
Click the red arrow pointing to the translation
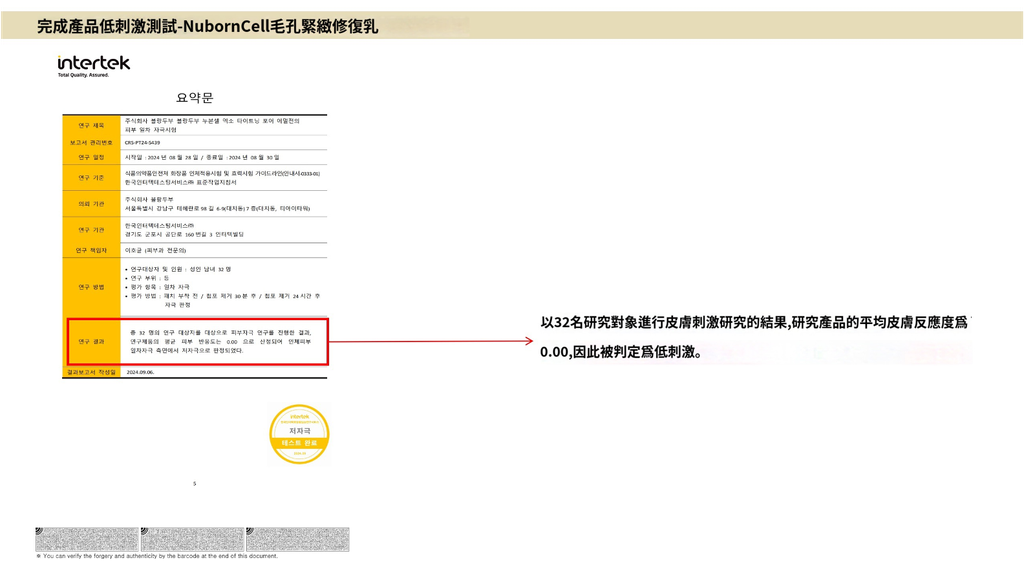tap(430, 341)
